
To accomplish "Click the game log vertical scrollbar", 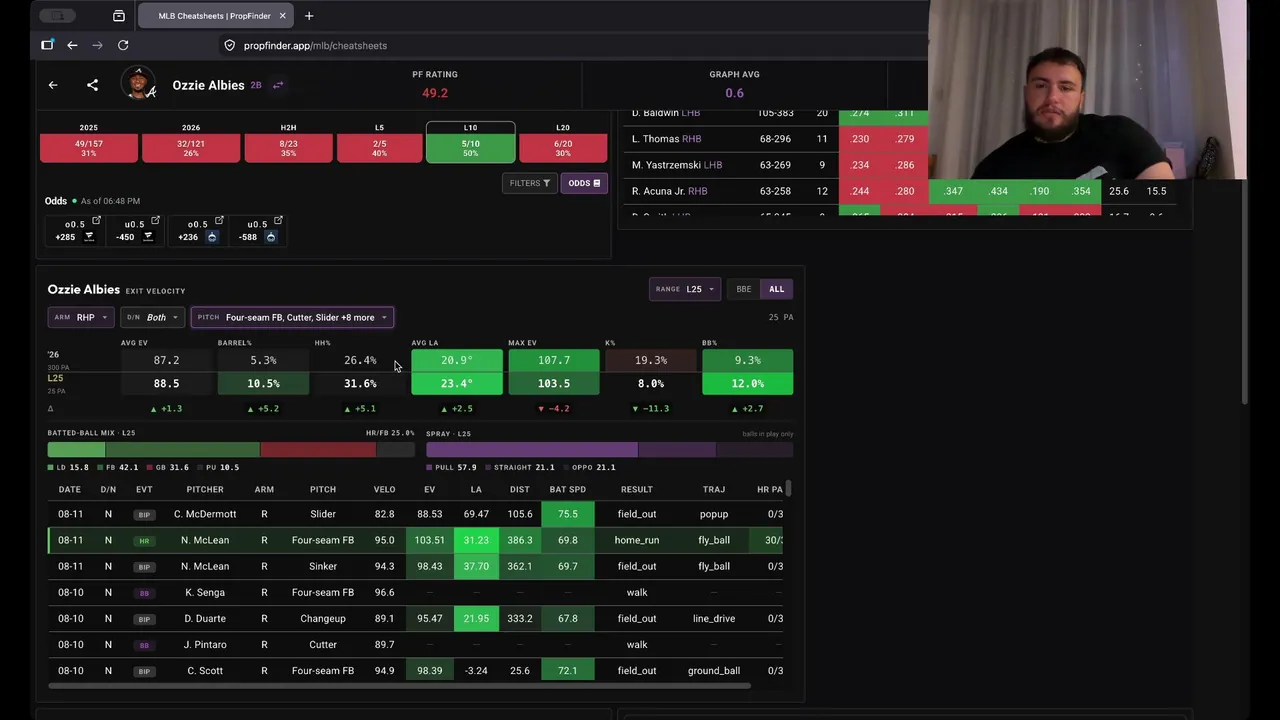I will (x=789, y=489).
